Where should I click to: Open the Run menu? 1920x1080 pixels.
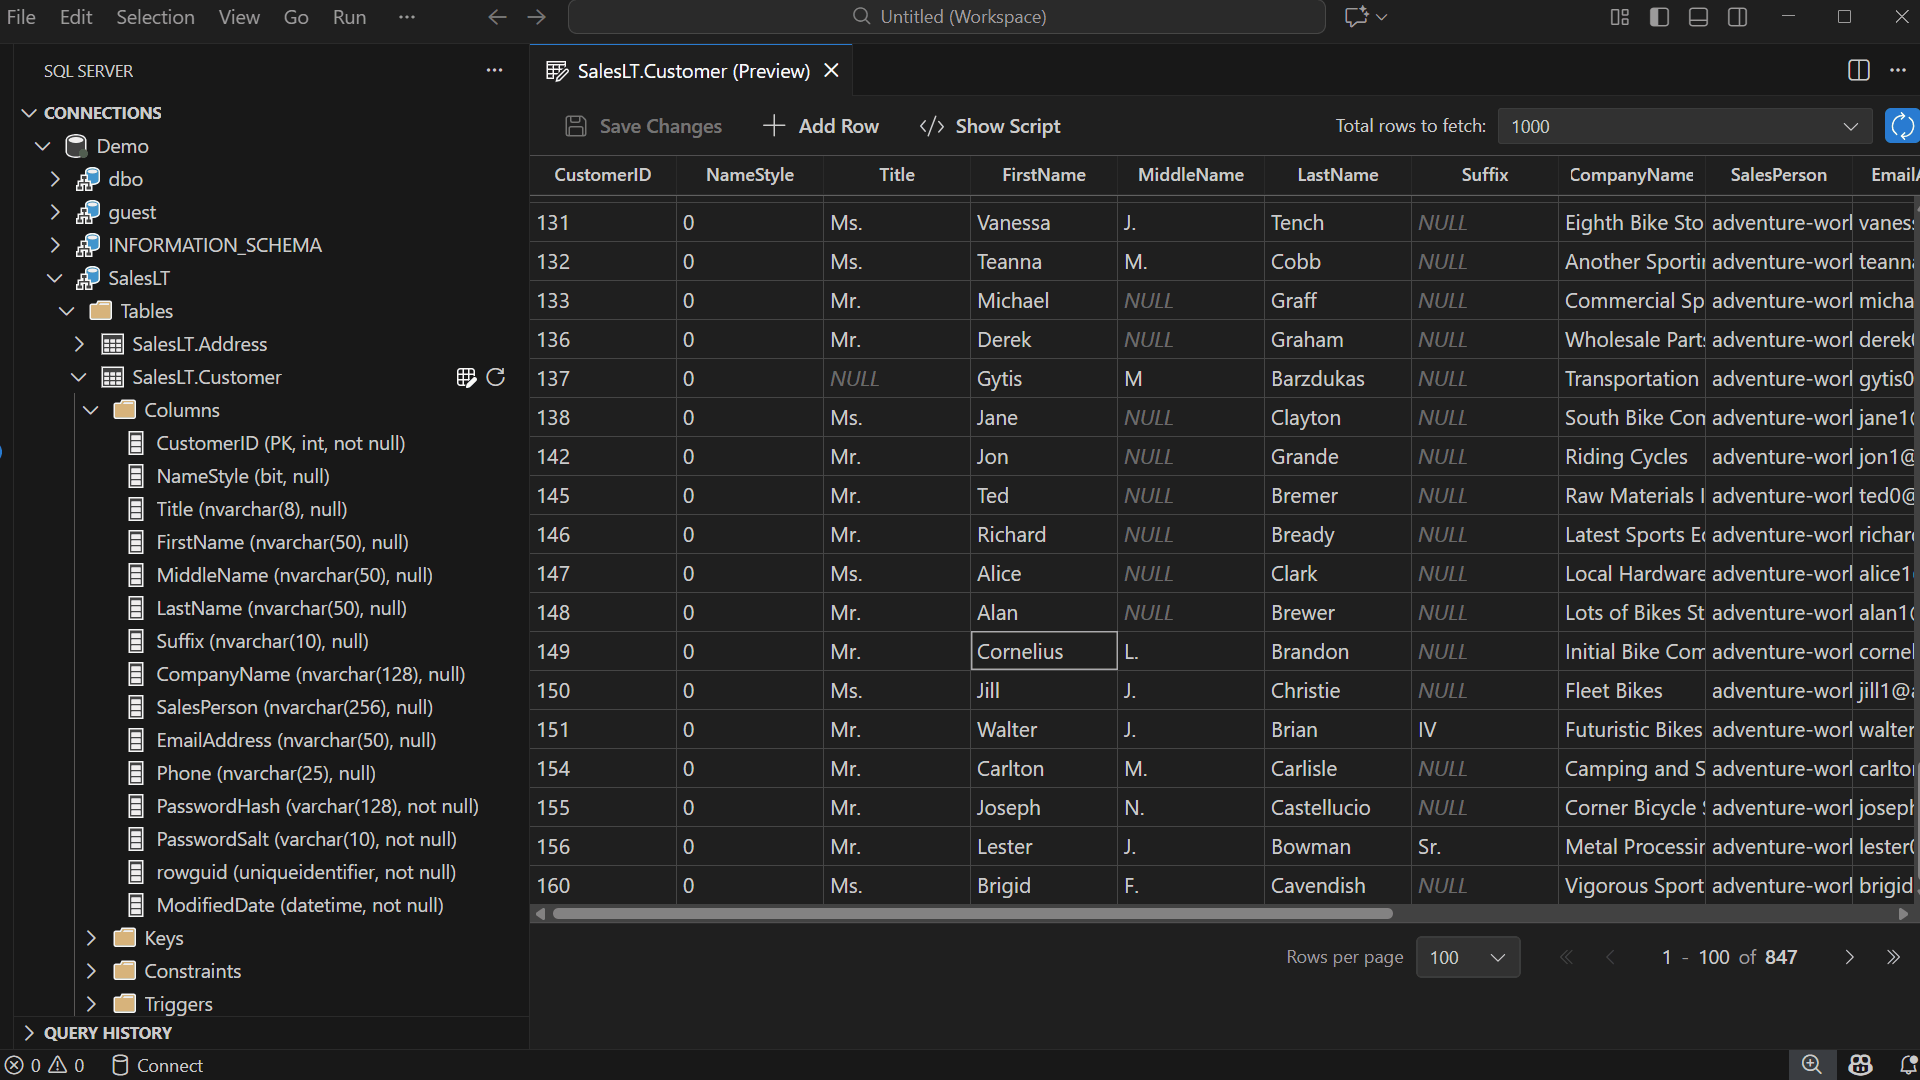348,17
